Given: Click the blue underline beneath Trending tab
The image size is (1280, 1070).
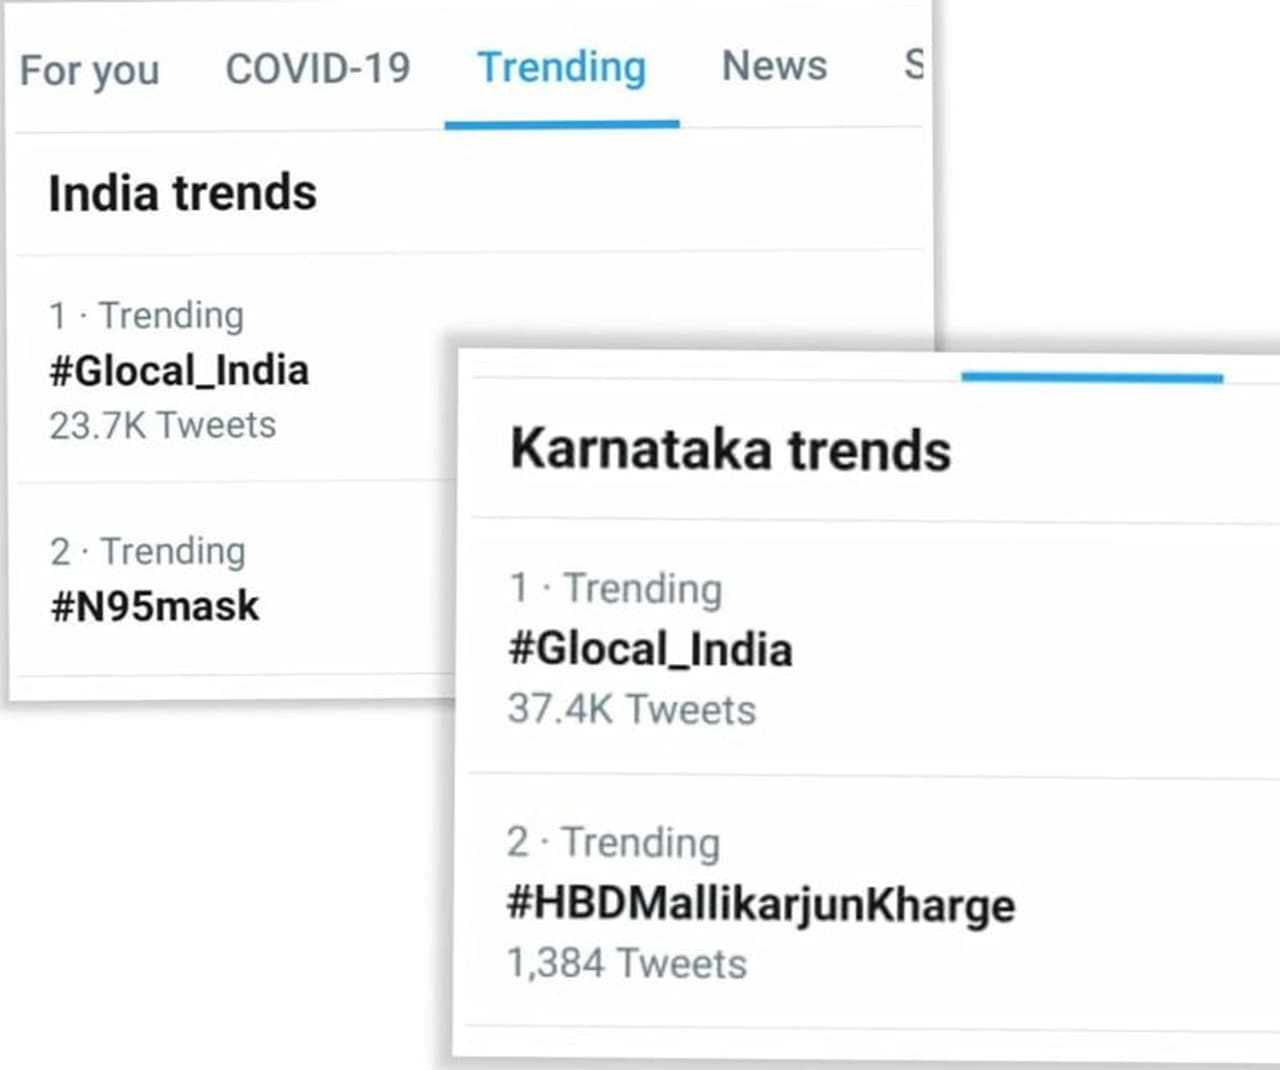Looking at the screenshot, I should point(561,124).
